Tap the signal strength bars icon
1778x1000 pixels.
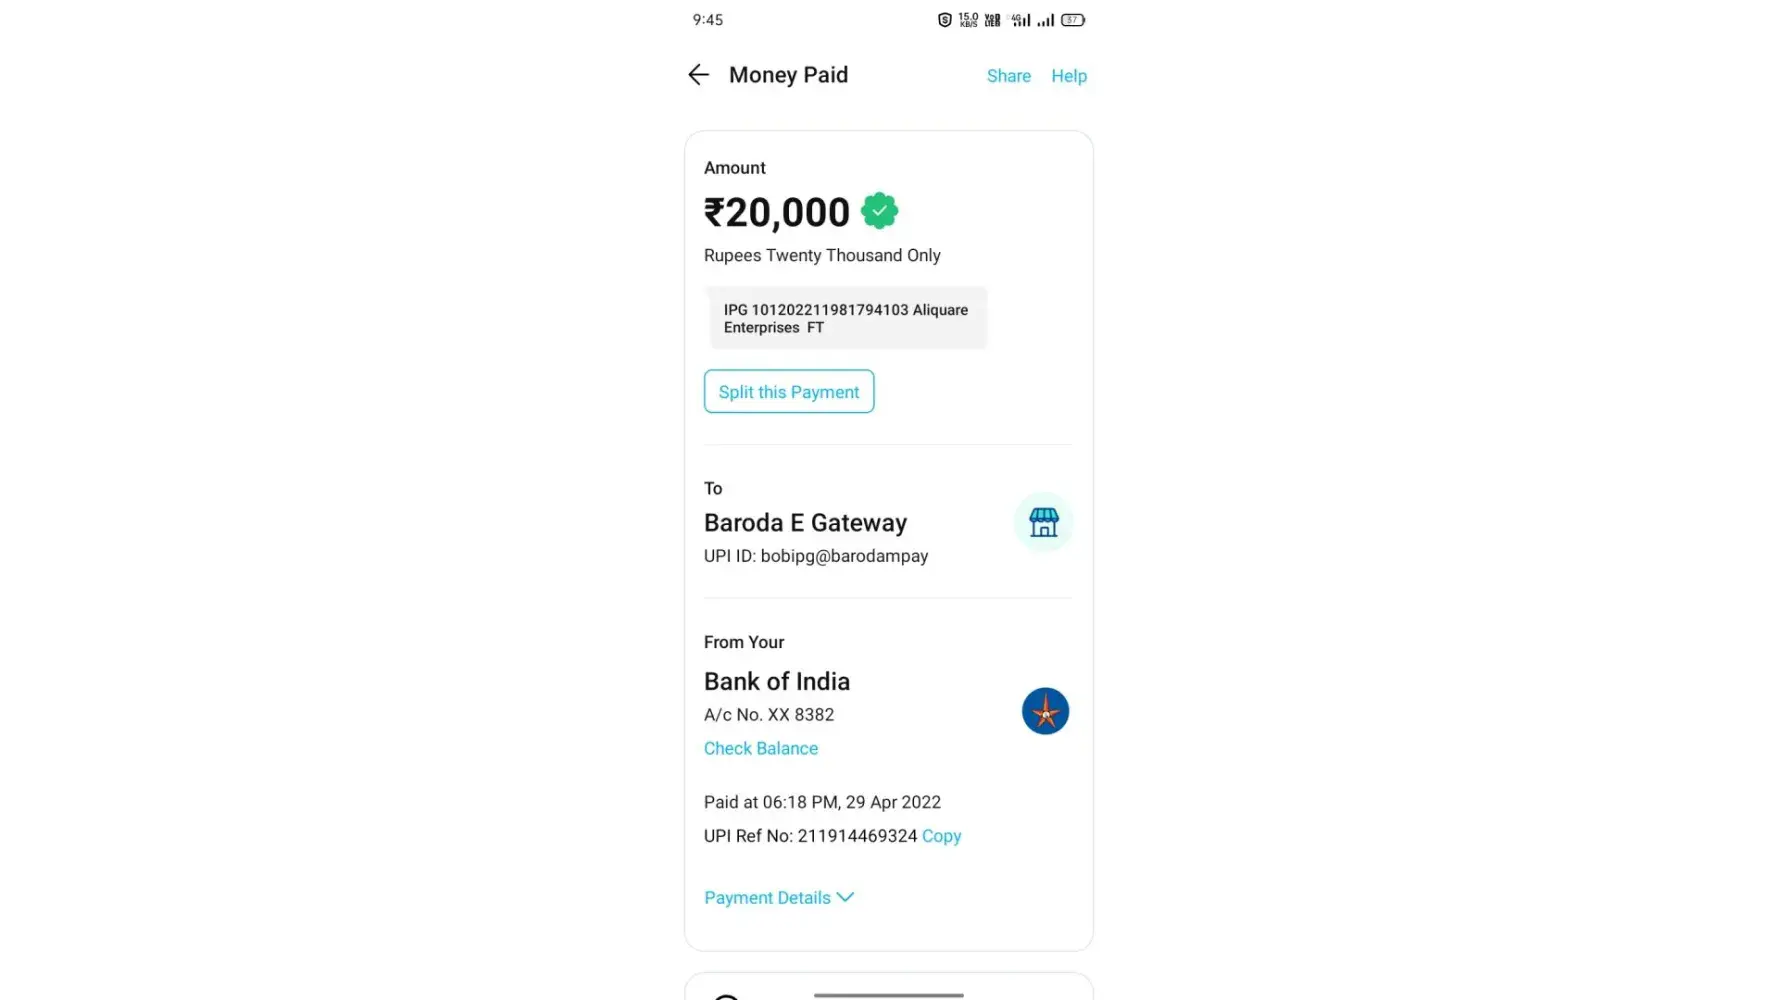click(1045, 20)
